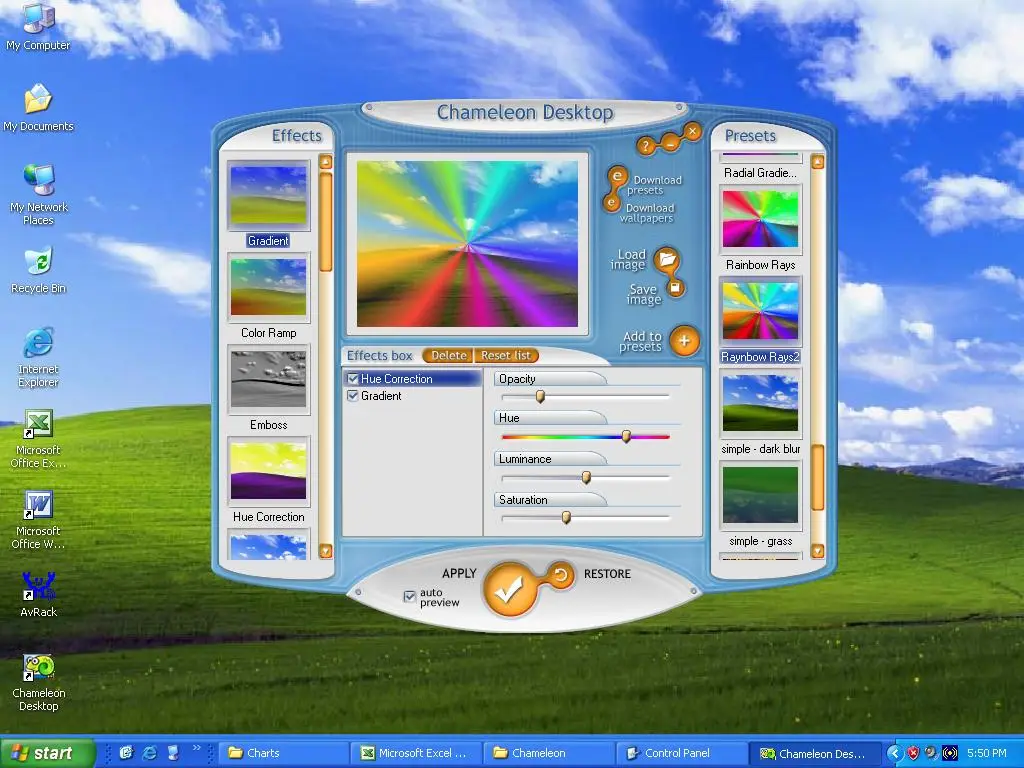Screen dimensions: 1024x768
Task: Switch to Charts taskbar button
Action: [x=283, y=753]
